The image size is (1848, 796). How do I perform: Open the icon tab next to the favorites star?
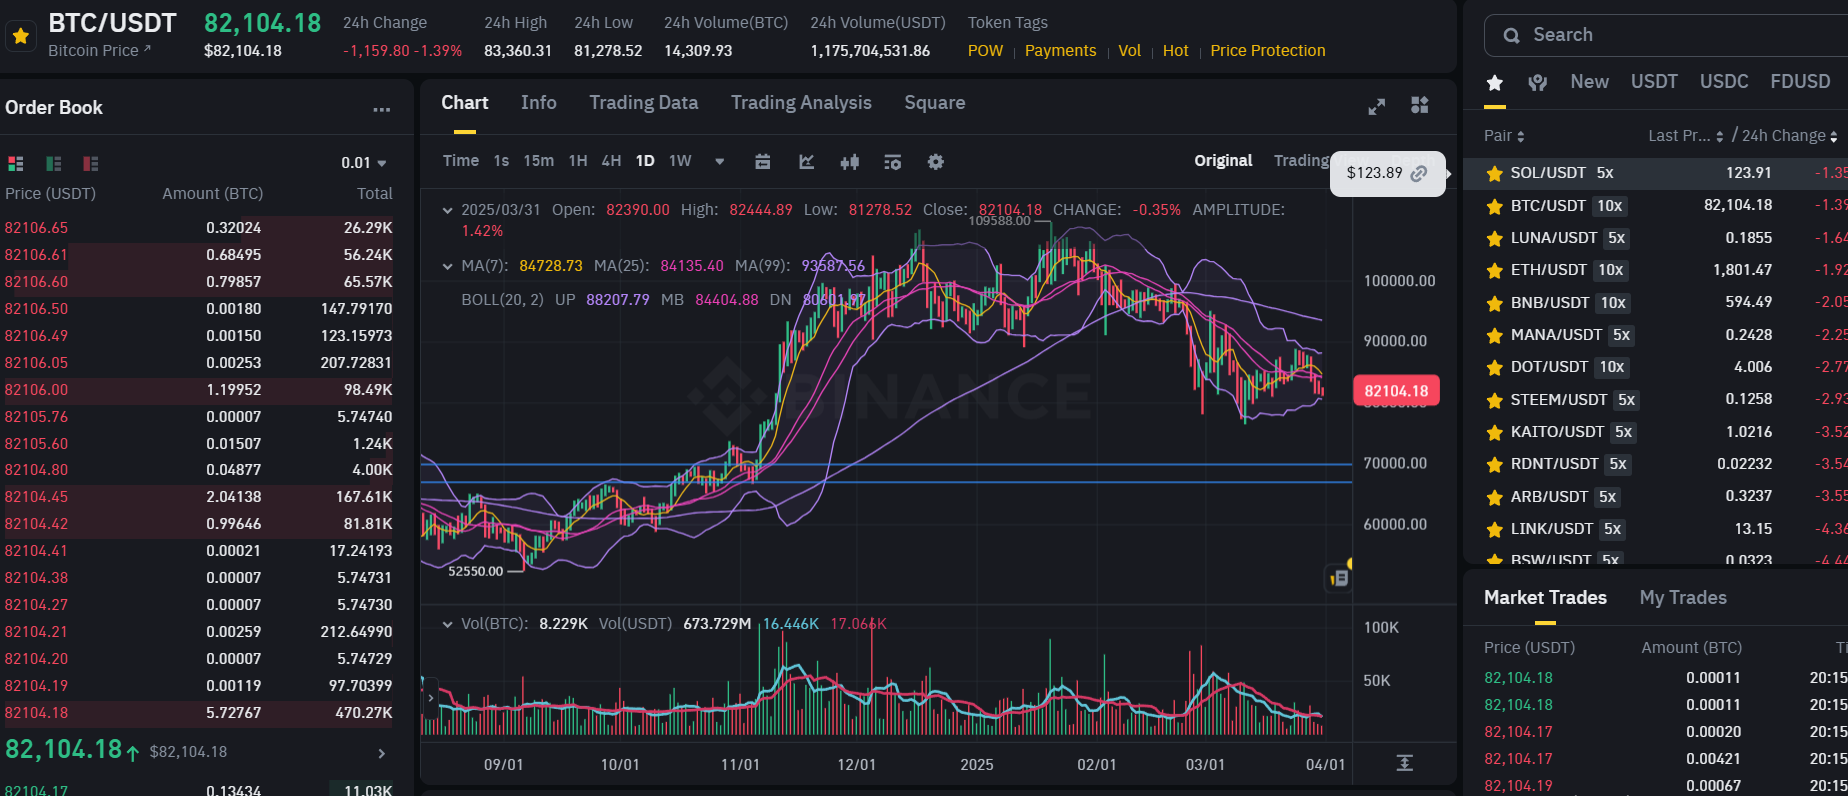1538,82
